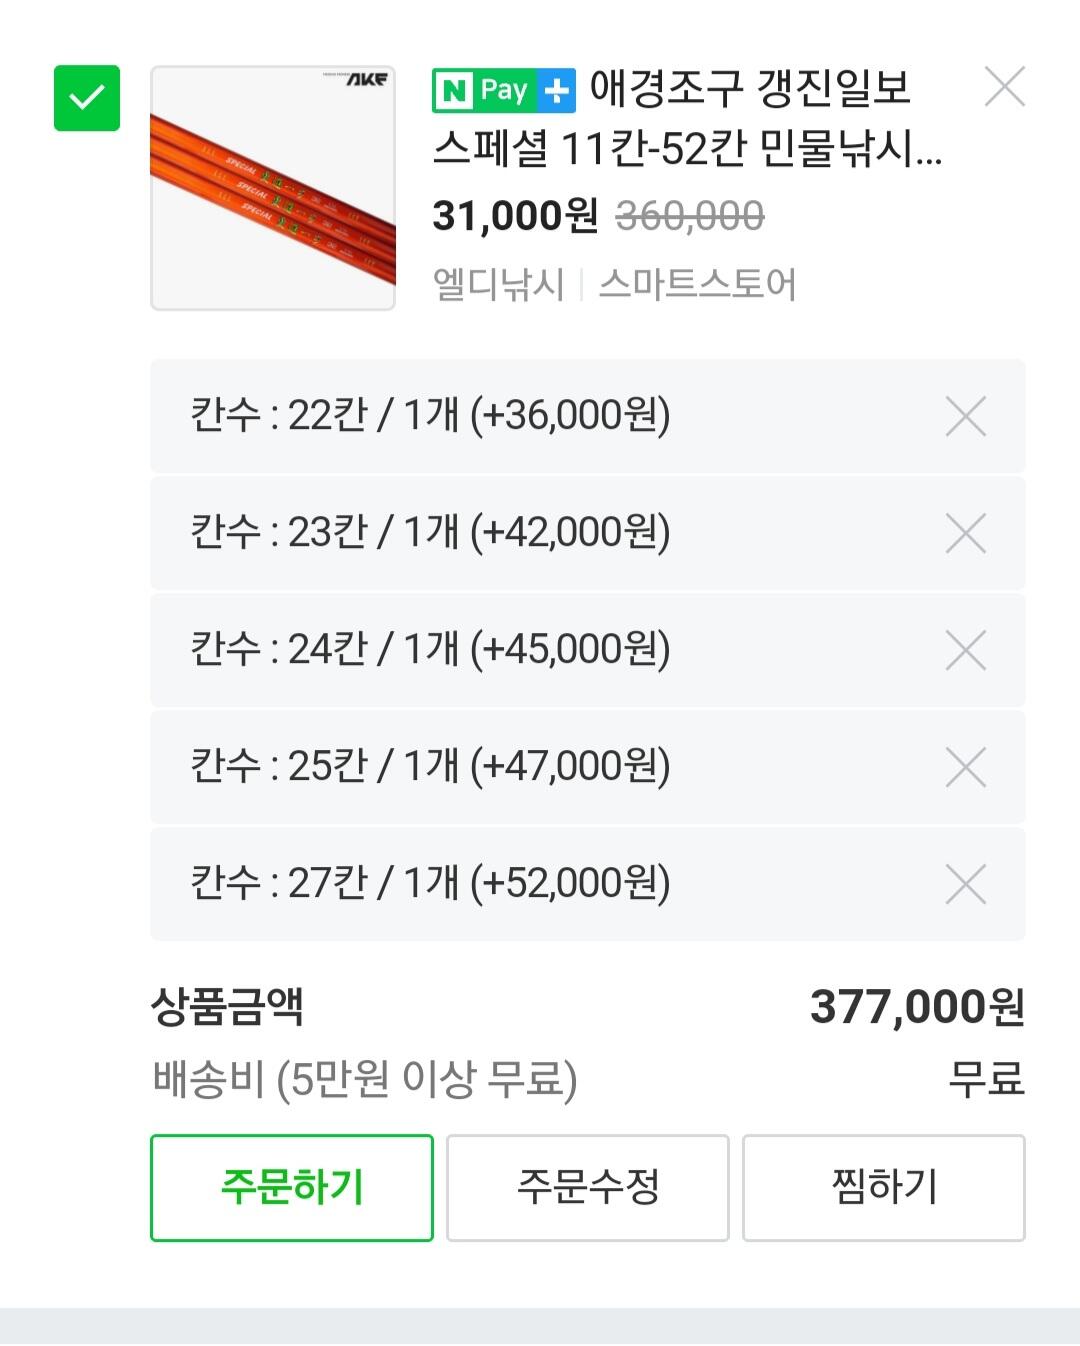
Task: Remove the whole product with top X icon
Action: (x=1005, y=87)
